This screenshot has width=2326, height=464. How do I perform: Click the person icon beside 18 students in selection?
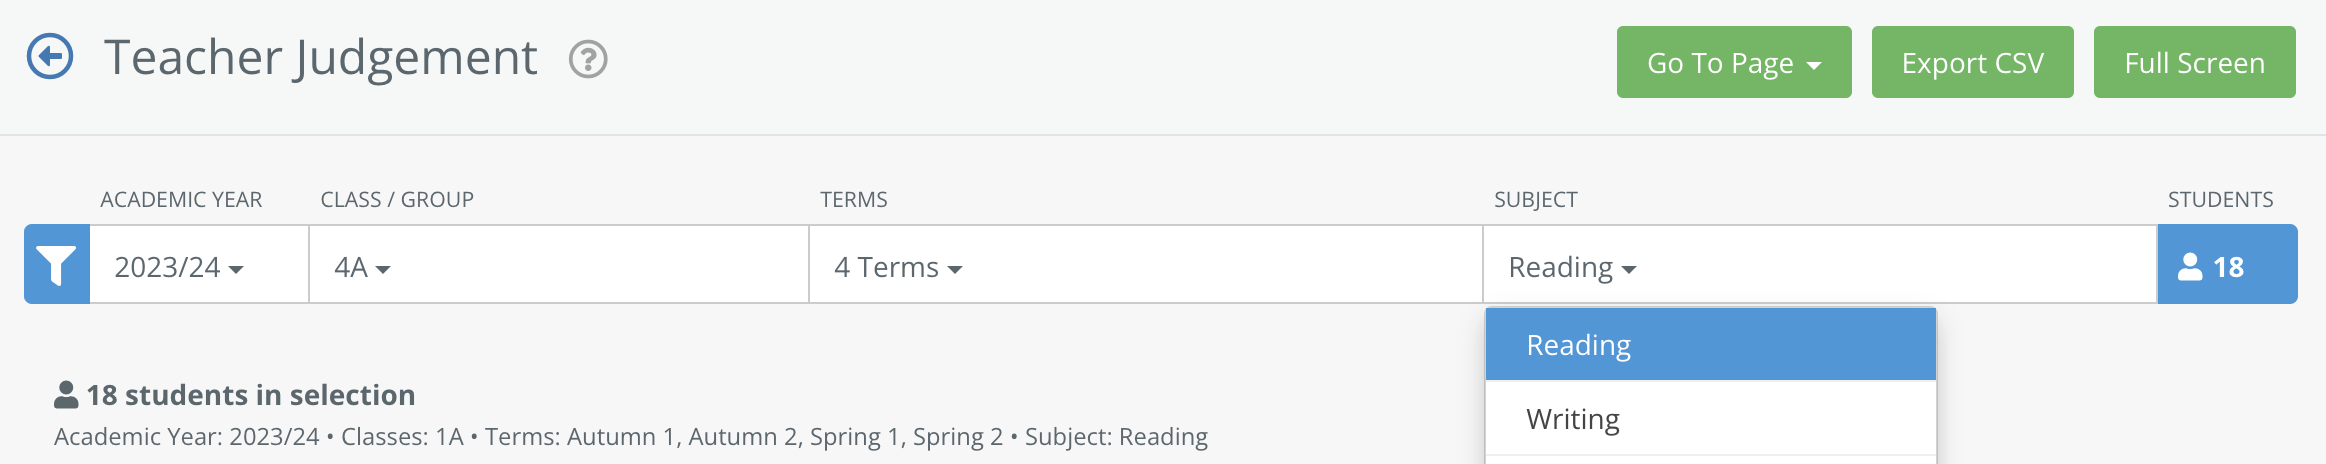pos(66,395)
